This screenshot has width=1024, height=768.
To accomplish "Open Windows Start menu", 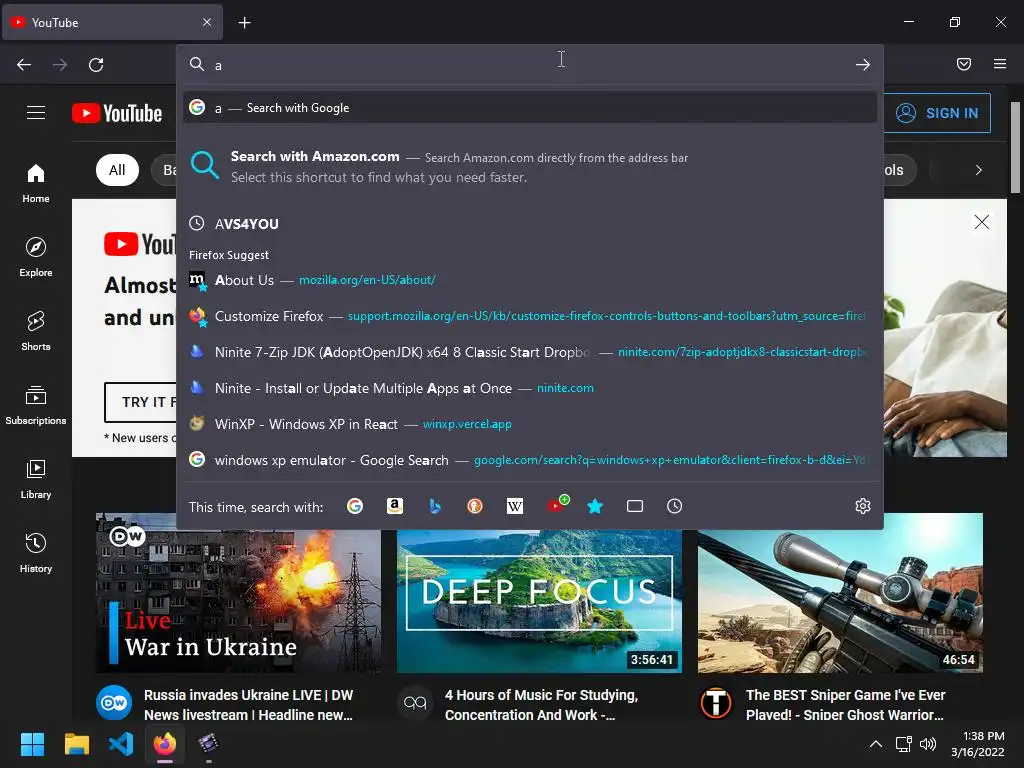I will [32, 744].
